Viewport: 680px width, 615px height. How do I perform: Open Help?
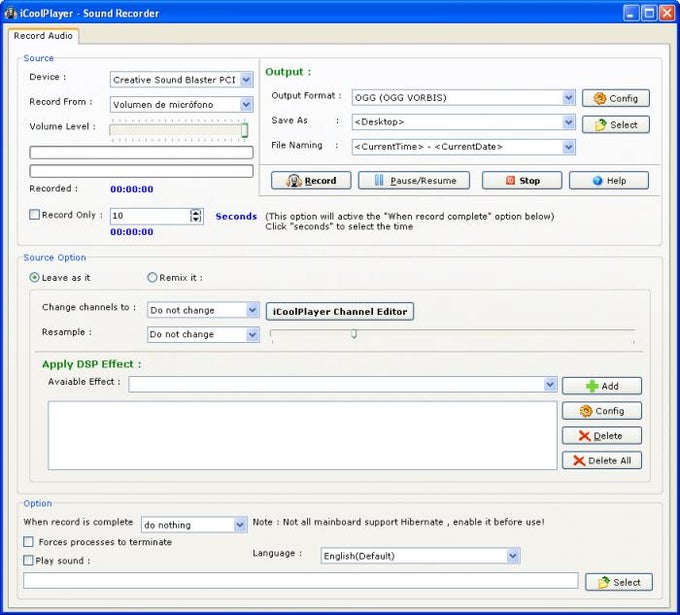(608, 180)
